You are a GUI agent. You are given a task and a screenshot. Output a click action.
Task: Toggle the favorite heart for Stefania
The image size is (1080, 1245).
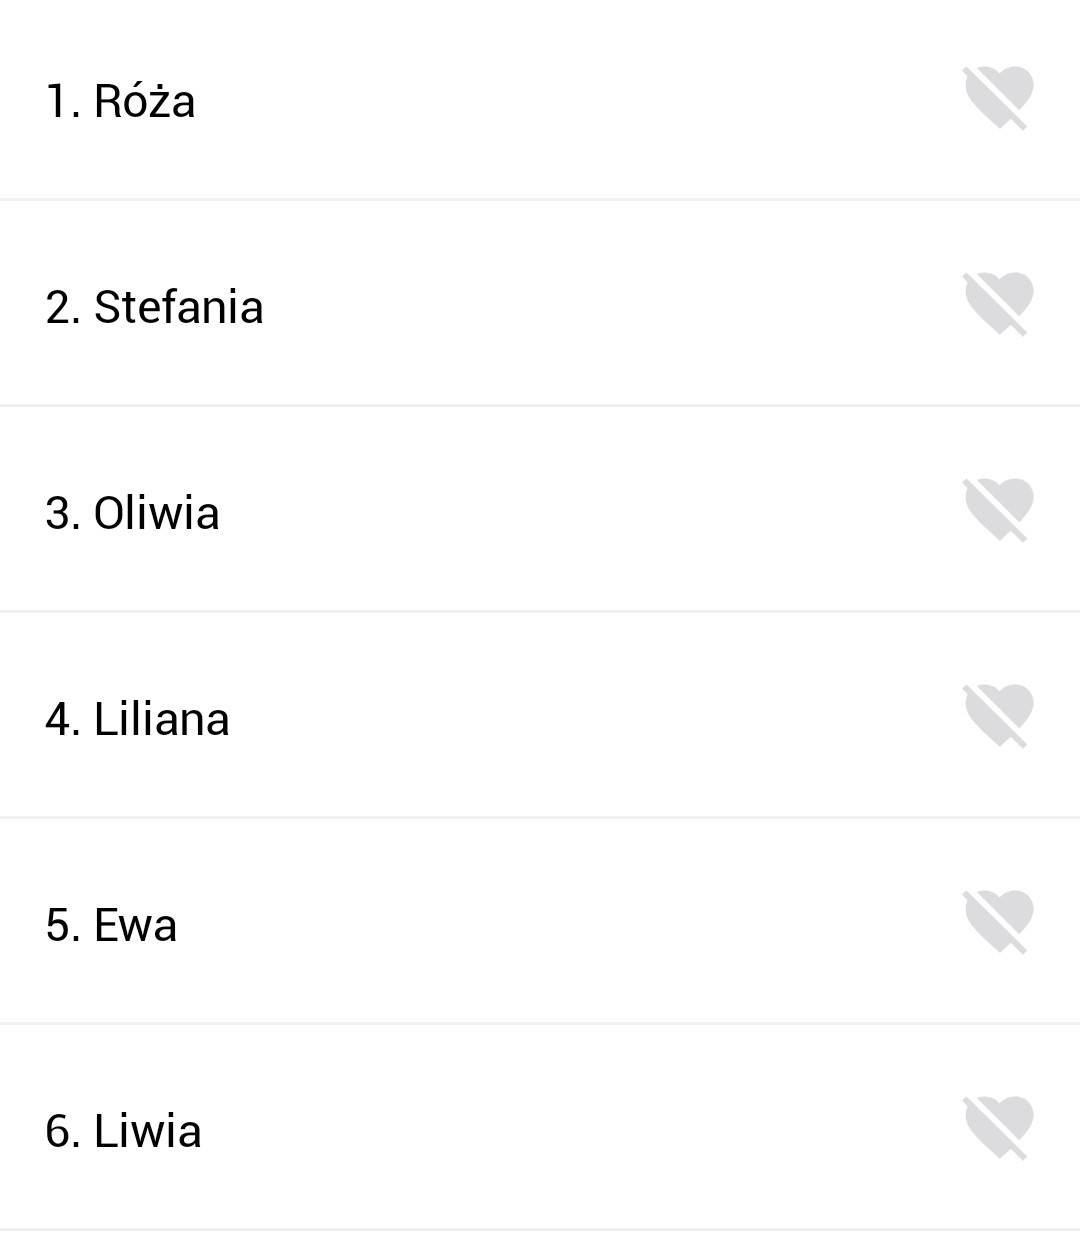pyautogui.click(x=998, y=304)
